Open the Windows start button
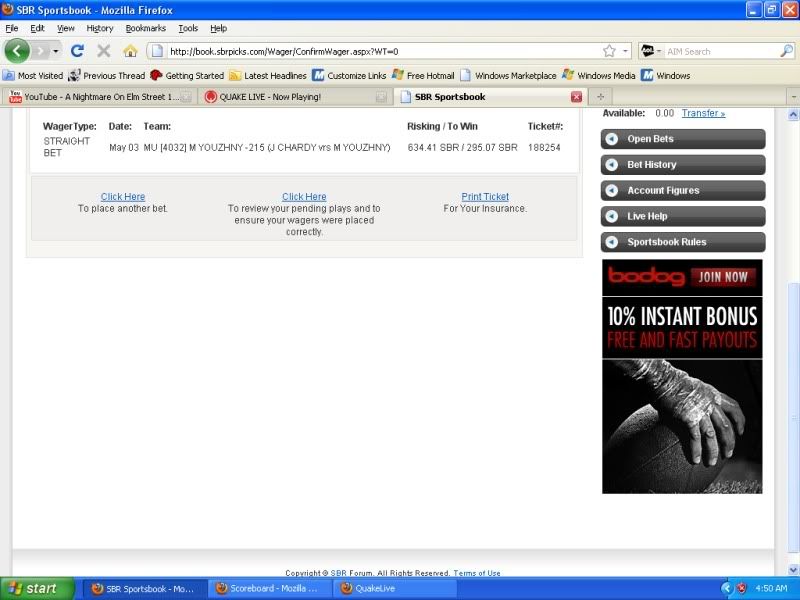 coord(37,588)
